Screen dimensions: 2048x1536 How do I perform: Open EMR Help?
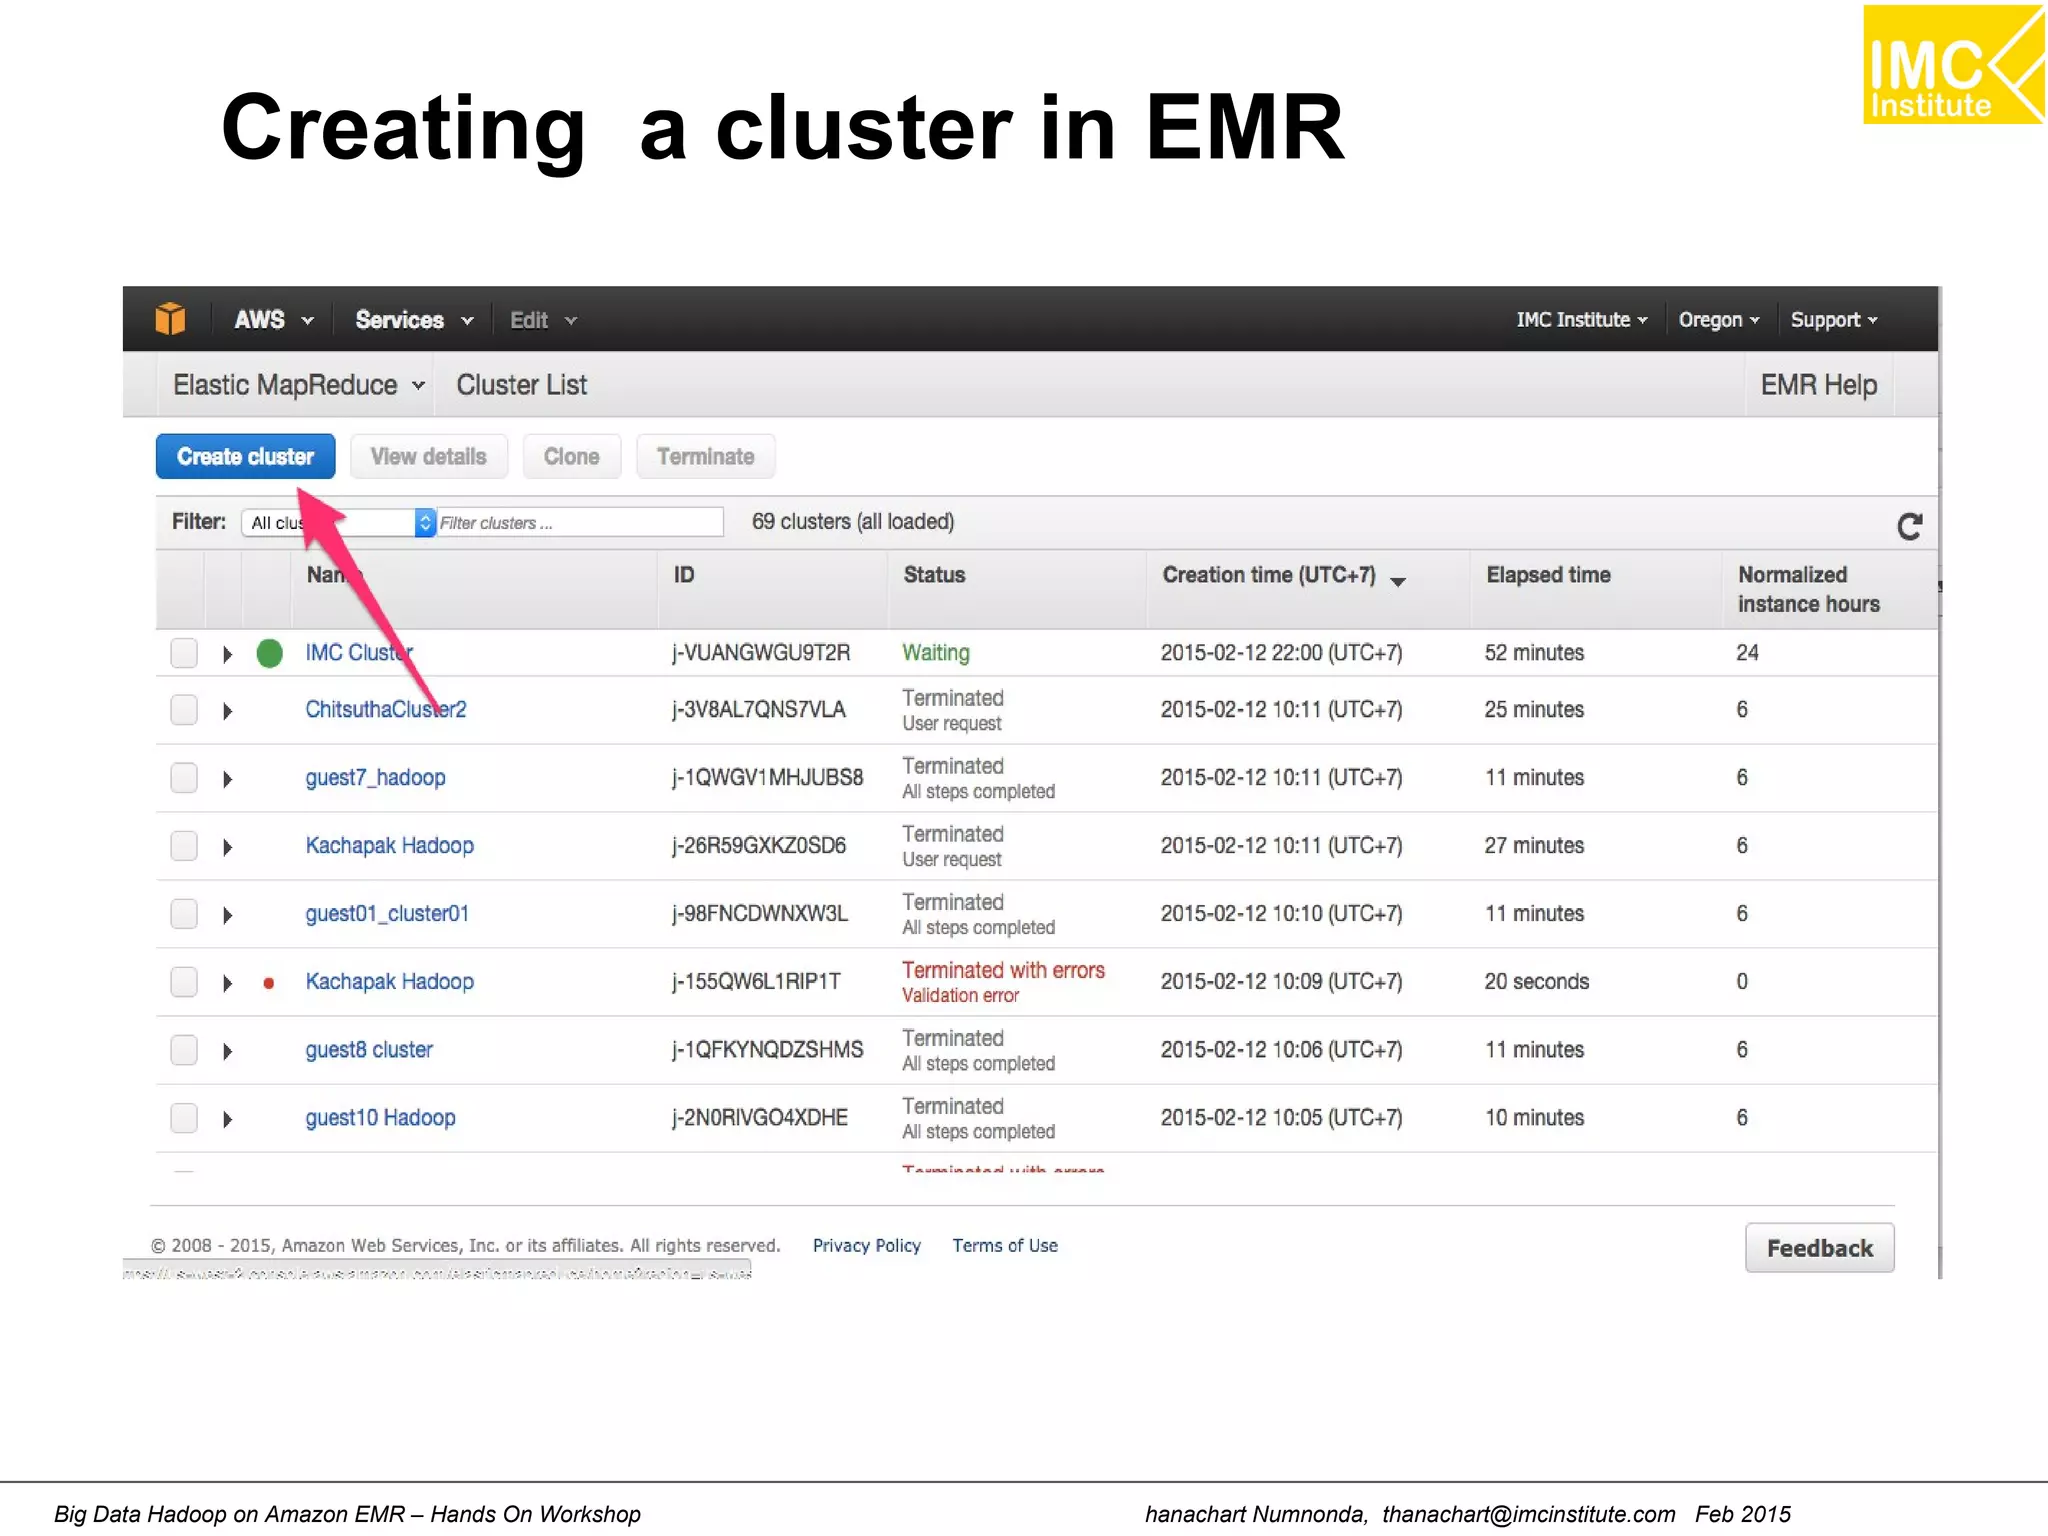click(1818, 385)
